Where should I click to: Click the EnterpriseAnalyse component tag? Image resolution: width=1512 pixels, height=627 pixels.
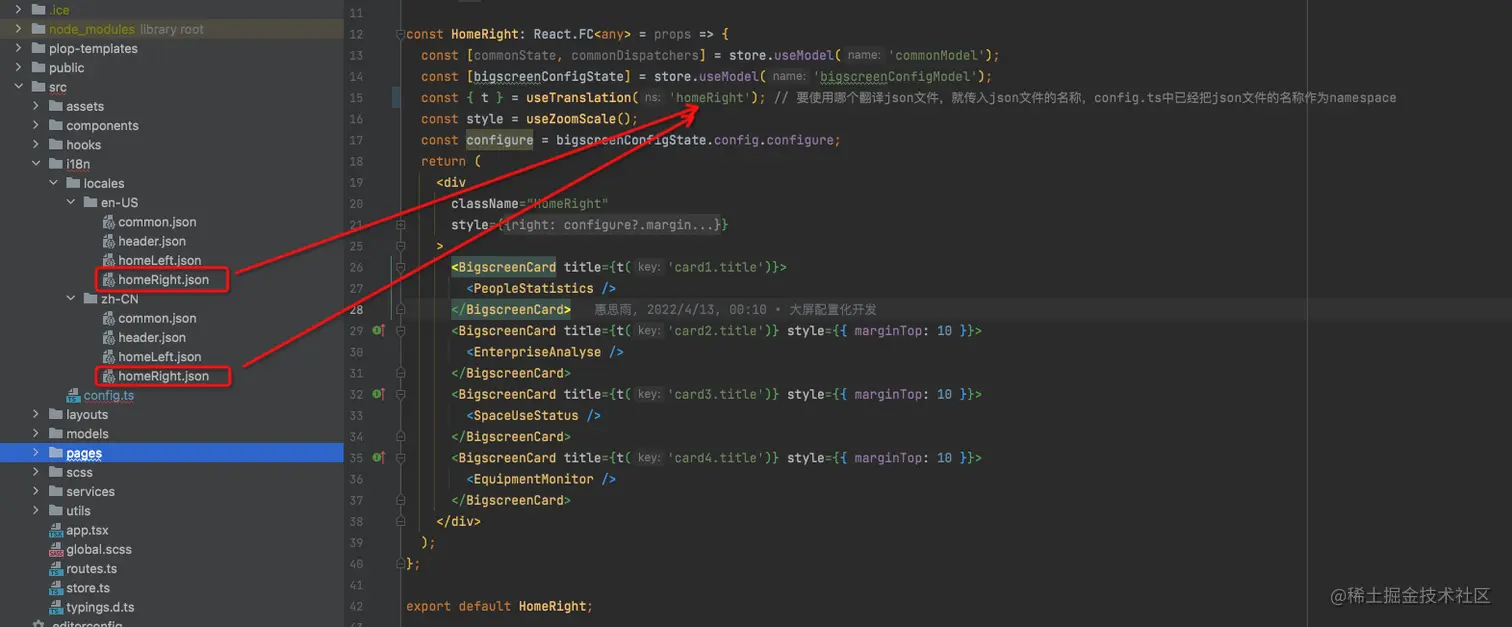[545, 352]
